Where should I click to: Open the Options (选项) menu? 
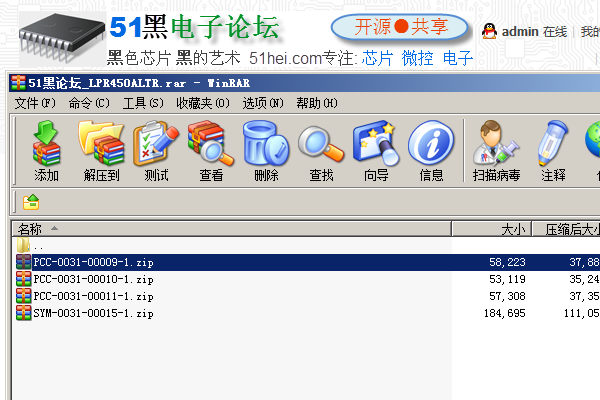(x=263, y=103)
